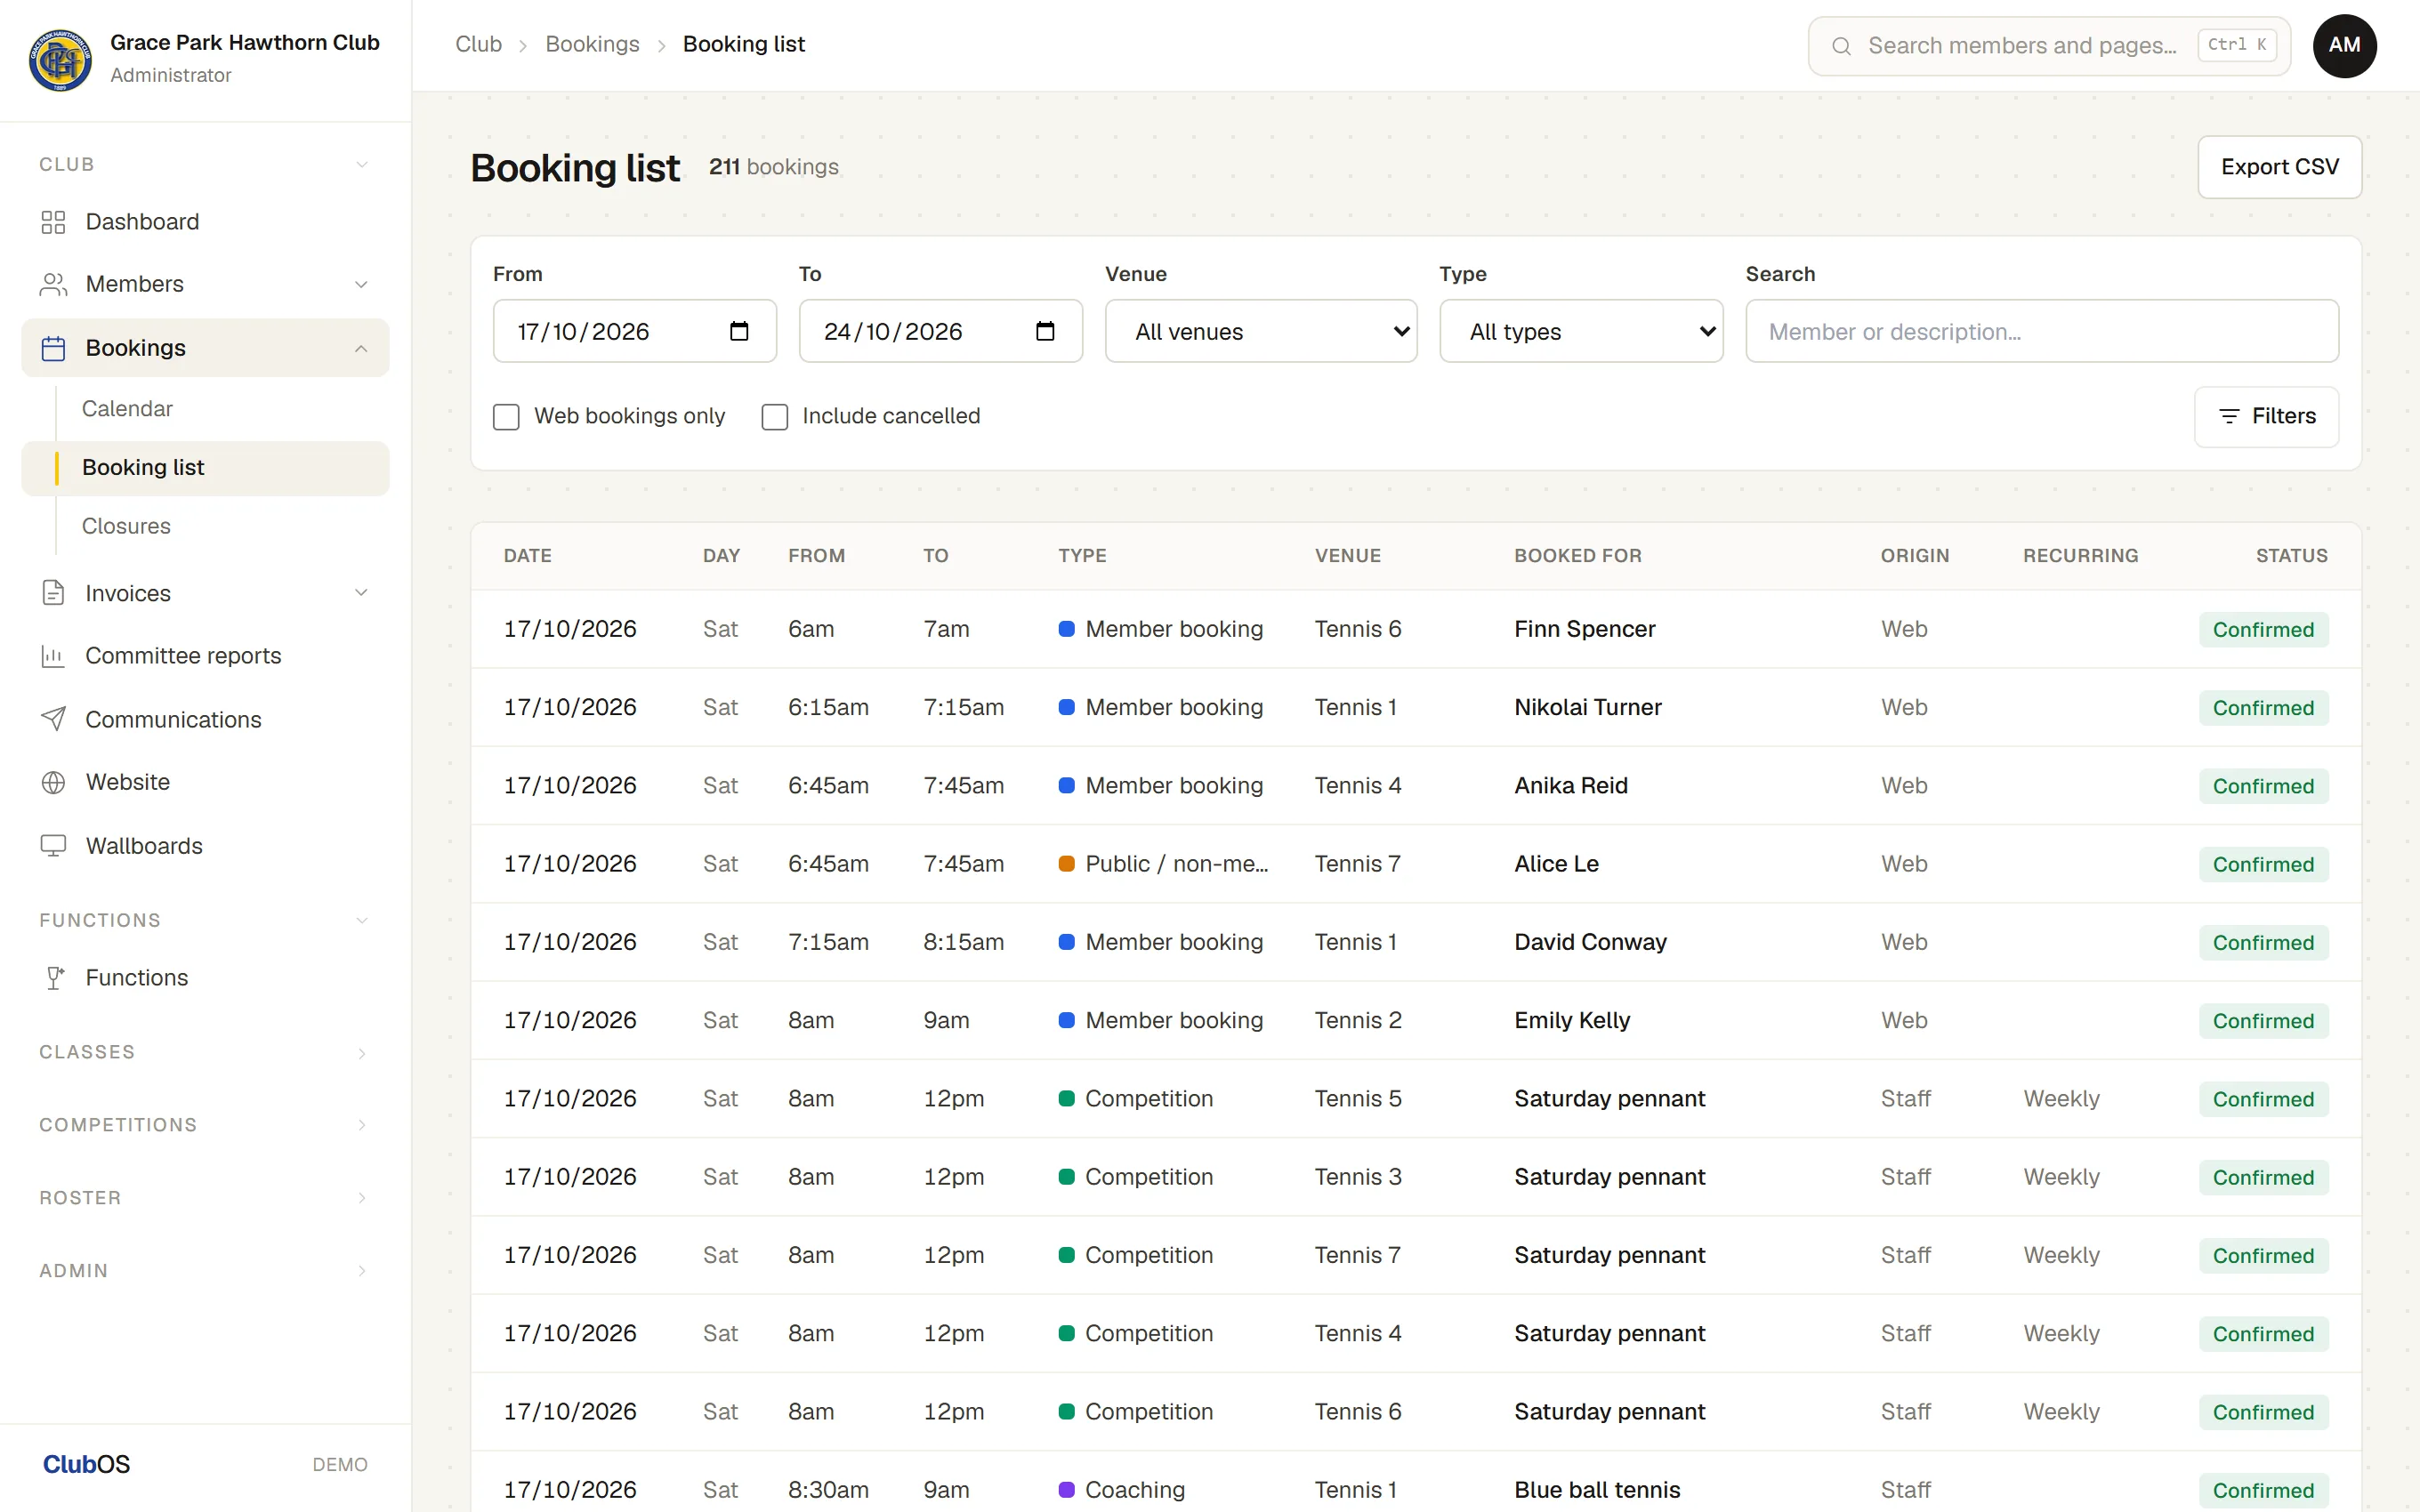This screenshot has width=2420, height=1512.
Task: Click the Bookings calendar icon in sidebar
Action: click(x=53, y=348)
